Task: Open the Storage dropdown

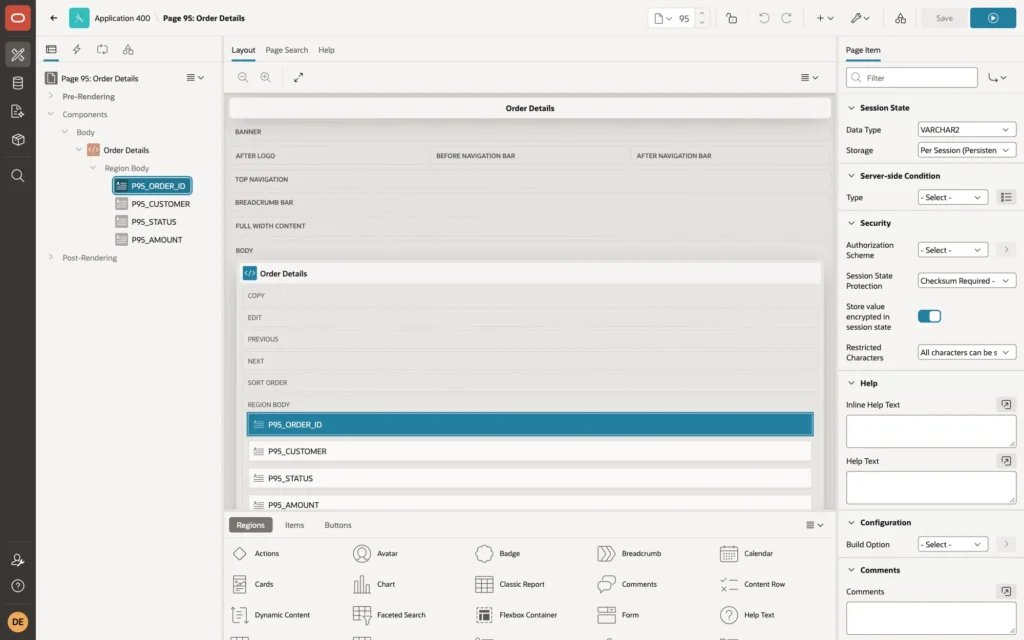Action: pos(967,150)
